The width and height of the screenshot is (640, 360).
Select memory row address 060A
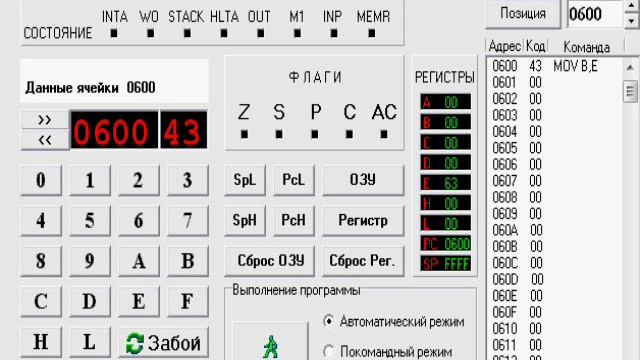pyautogui.click(x=555, y=230)
